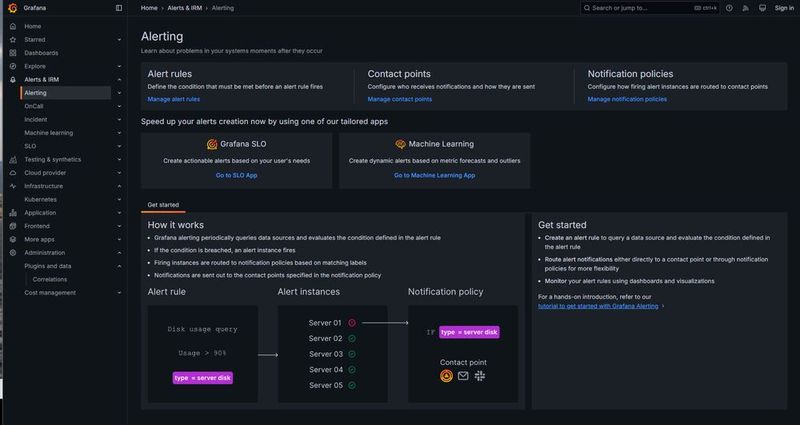Image resolution: width=800 pixels, height=425 pixels.
Task: Click the Manage contact points link
Action: [399, 99]
